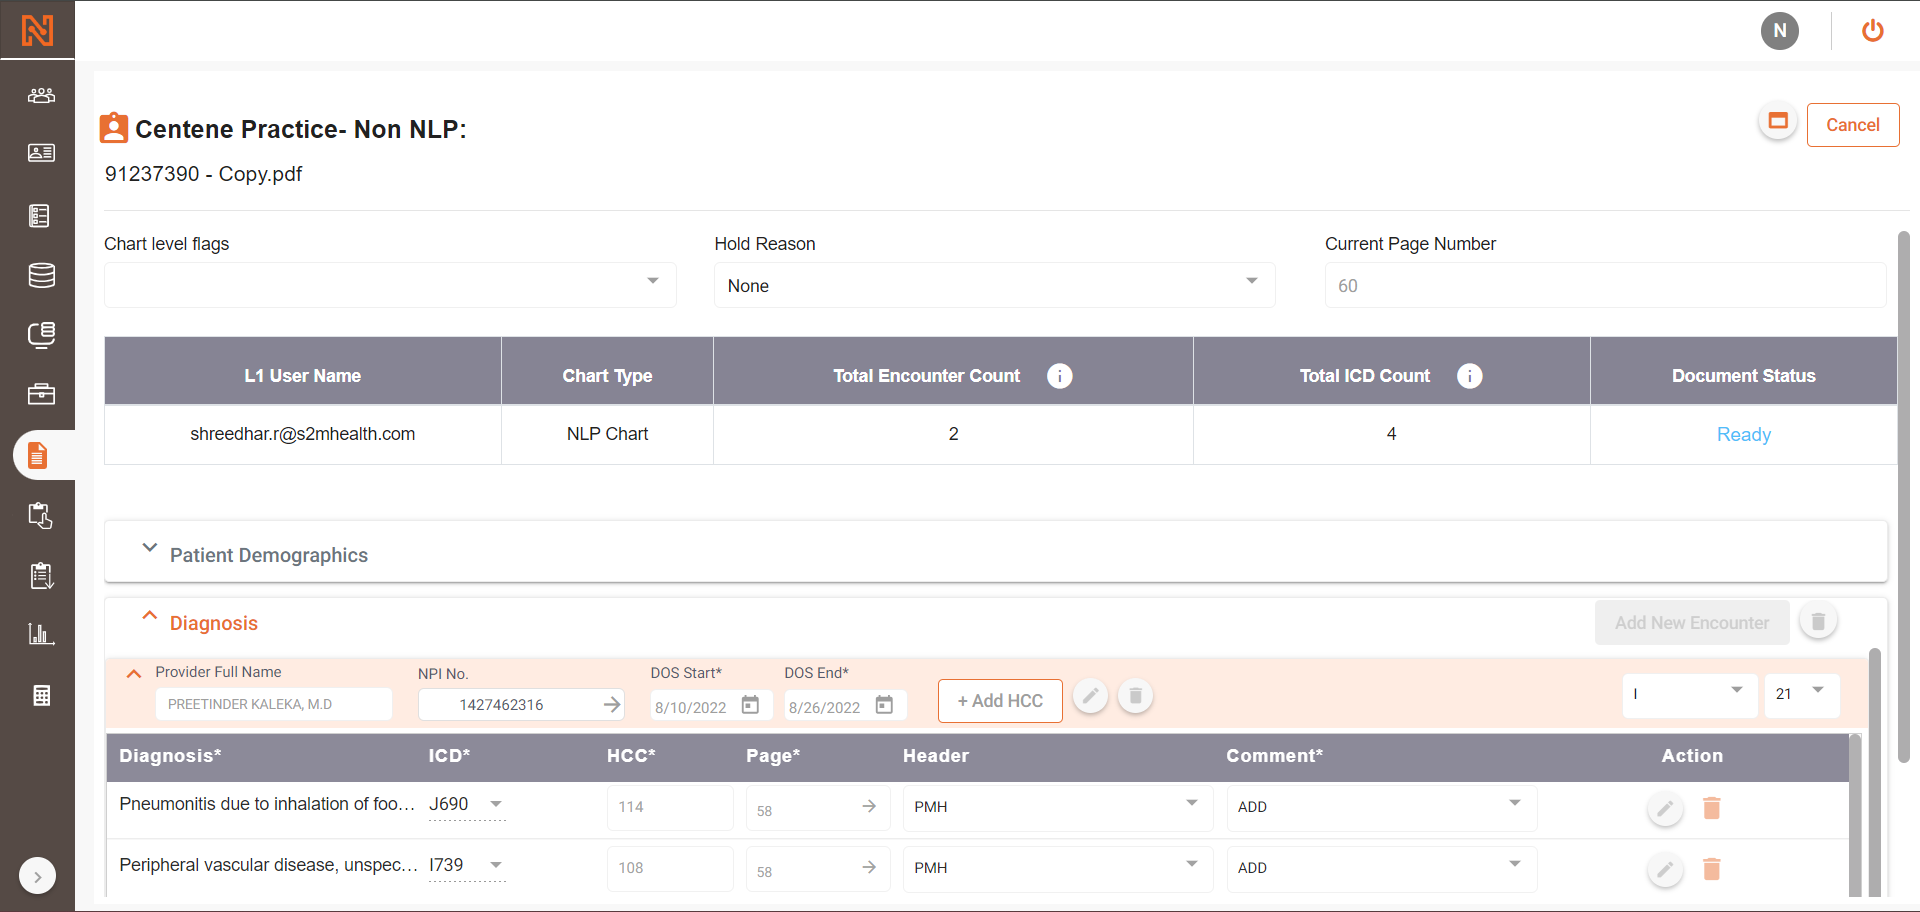Viewport: 1920px width, 912px height.
Task: Click the orange window view icon beside Cancel
Action: coord(1778,122)
